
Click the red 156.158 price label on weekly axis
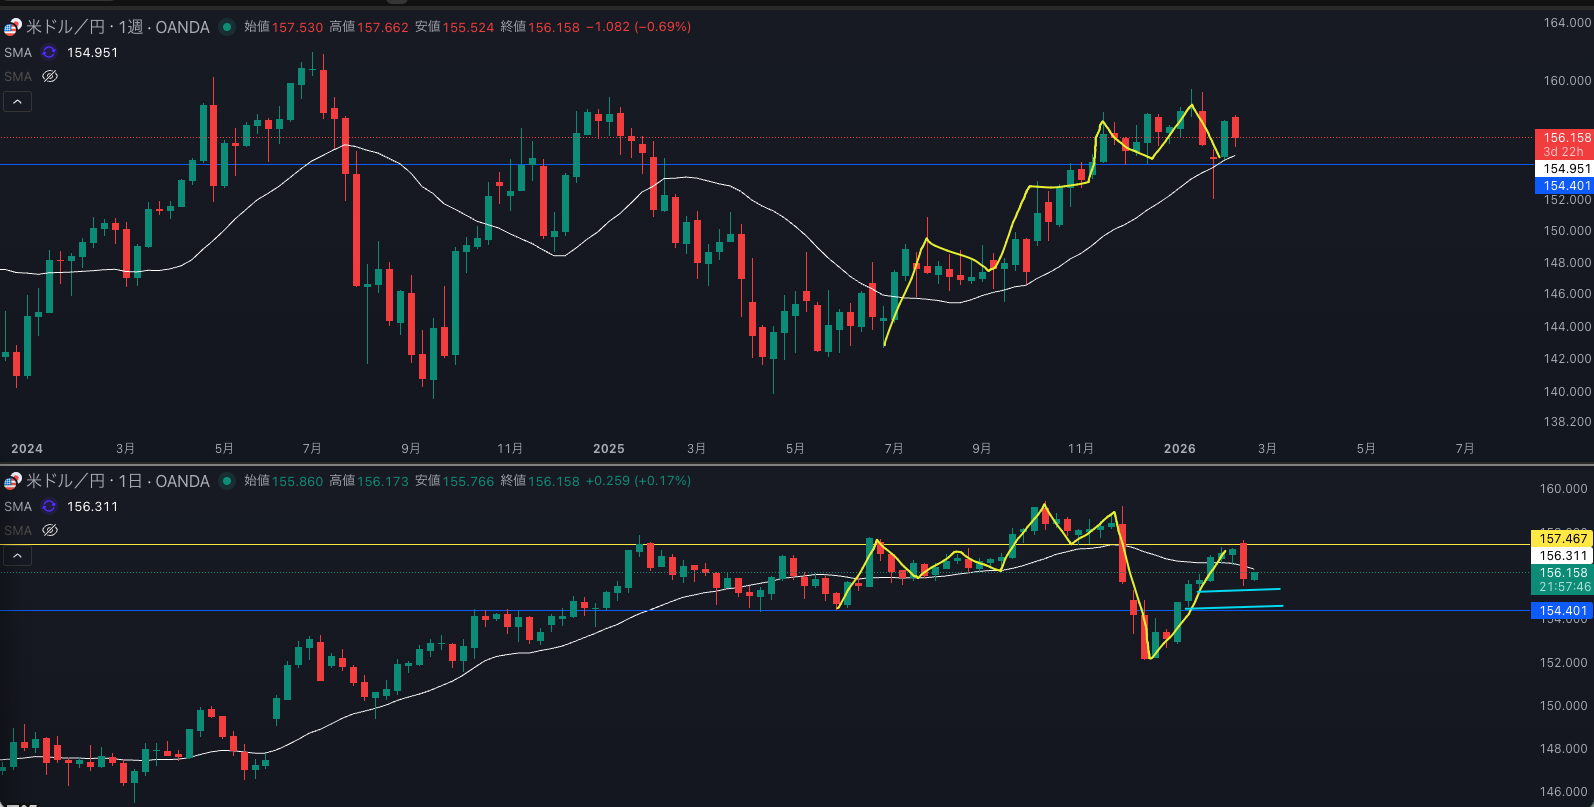click(1564, 138)
